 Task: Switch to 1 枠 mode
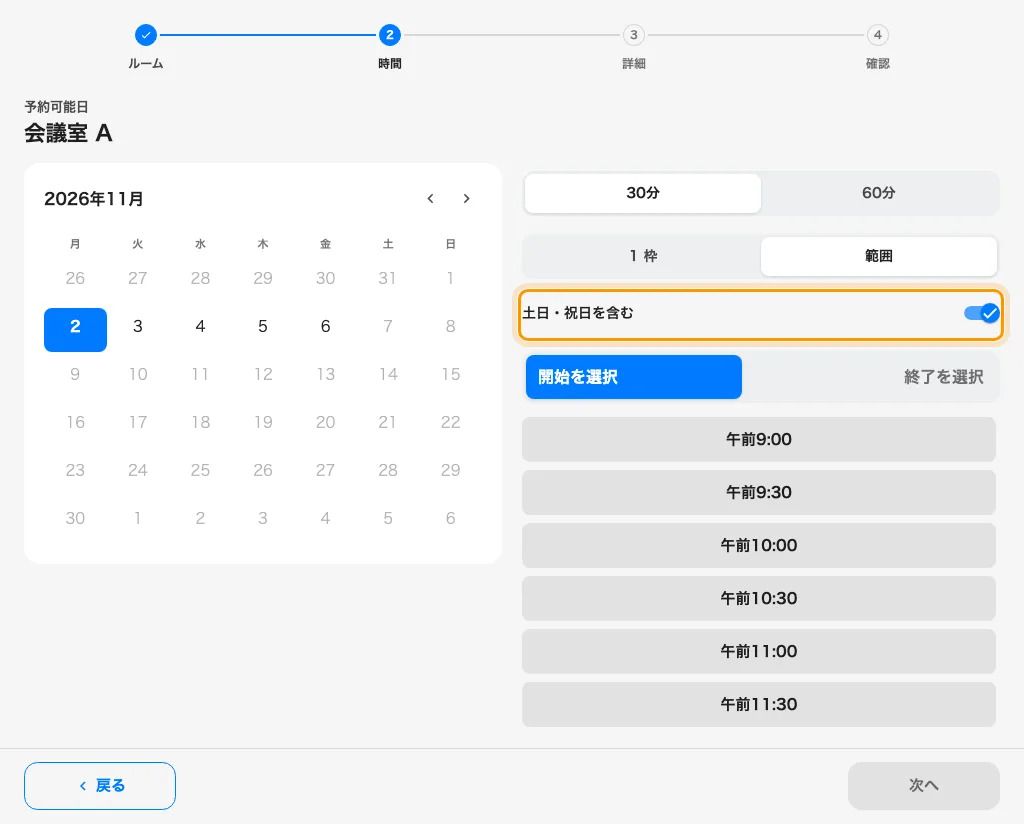coord(643,256)
